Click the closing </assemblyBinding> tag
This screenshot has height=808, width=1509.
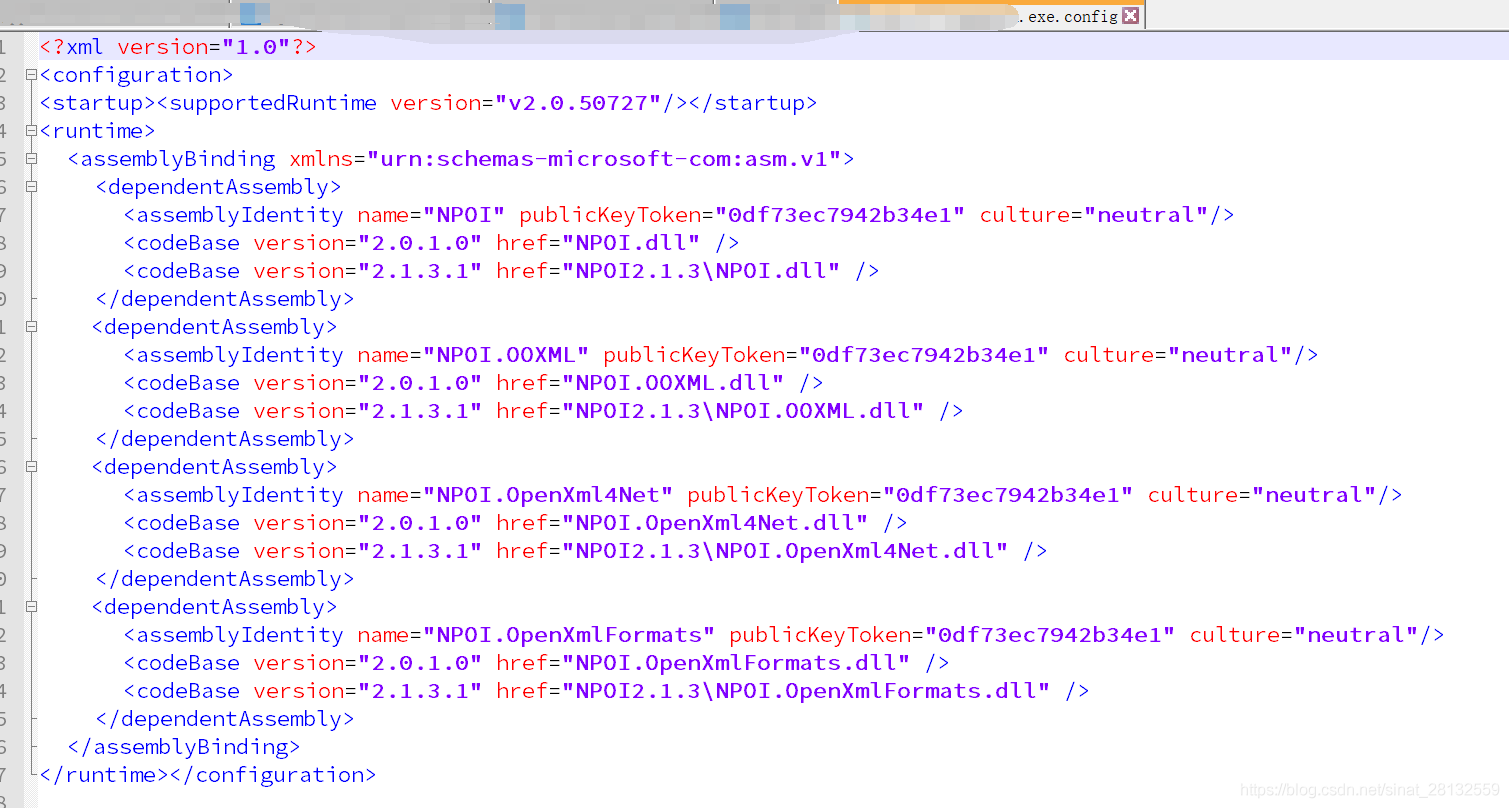(184, 747)
